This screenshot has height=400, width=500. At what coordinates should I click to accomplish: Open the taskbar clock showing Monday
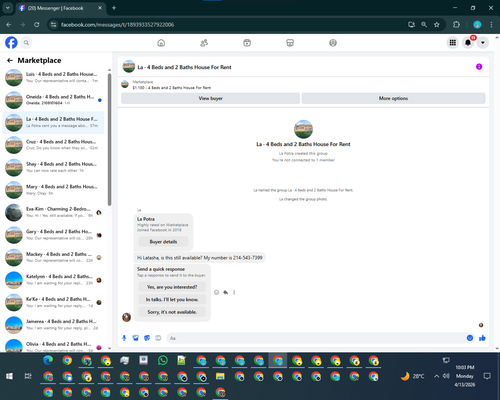pos(465,376)
